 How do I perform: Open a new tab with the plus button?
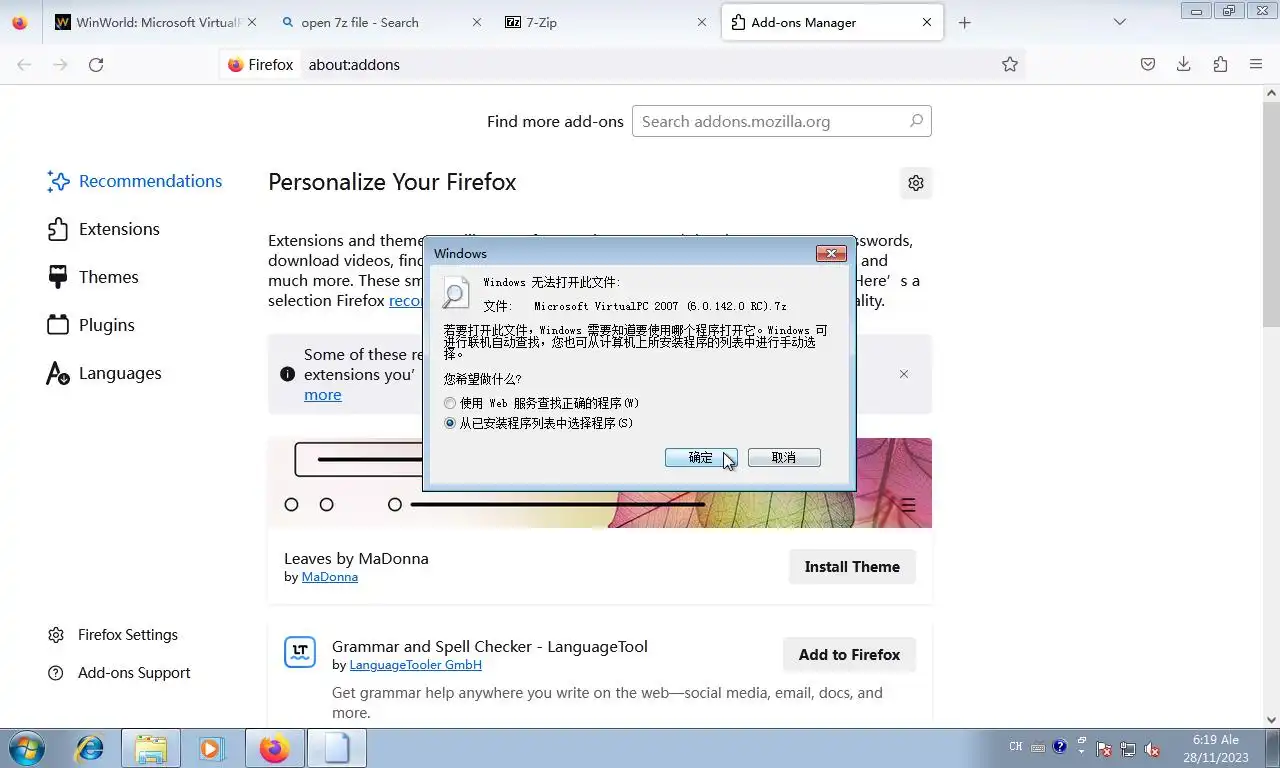pos(964,22)
